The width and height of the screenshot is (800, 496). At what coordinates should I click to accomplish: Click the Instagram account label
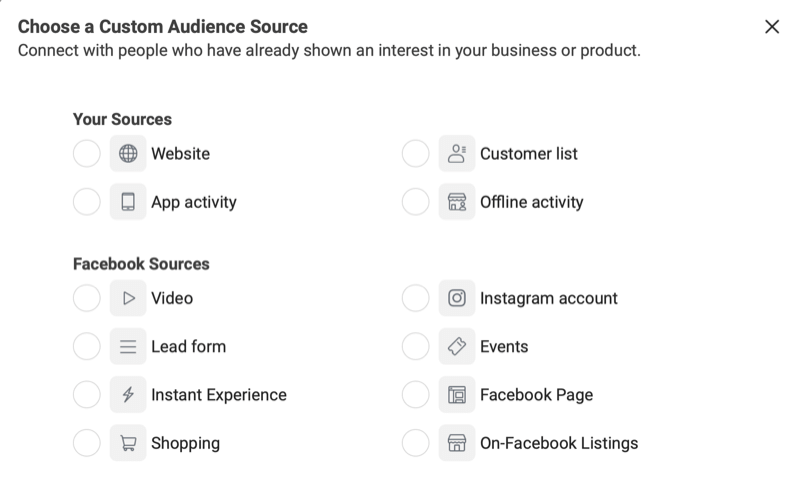point(548,298)
